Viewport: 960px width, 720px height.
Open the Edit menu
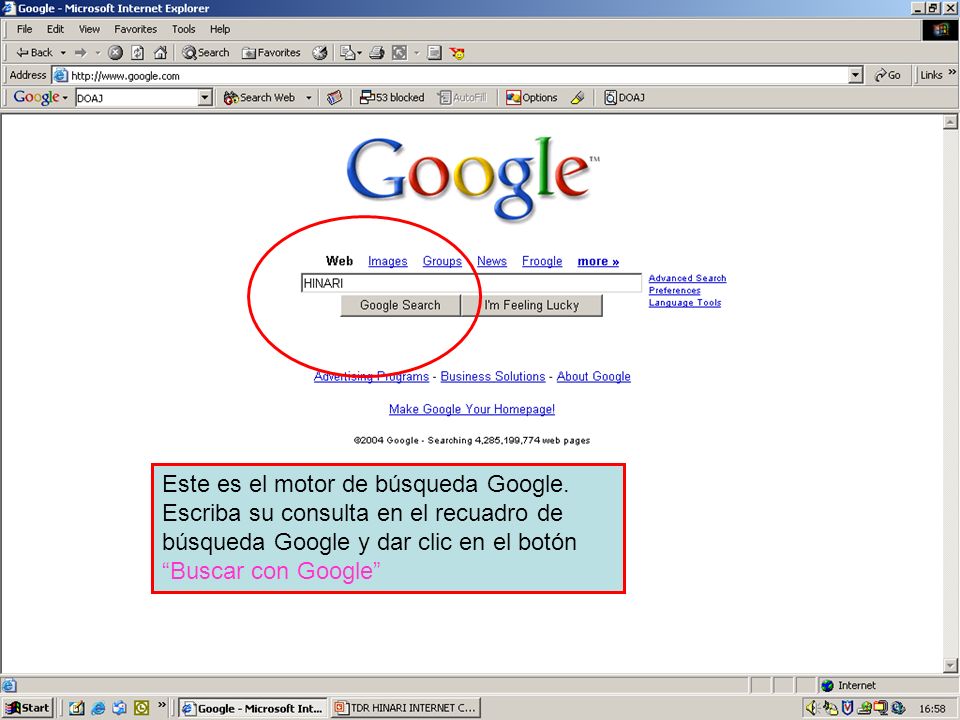(55, 29)
